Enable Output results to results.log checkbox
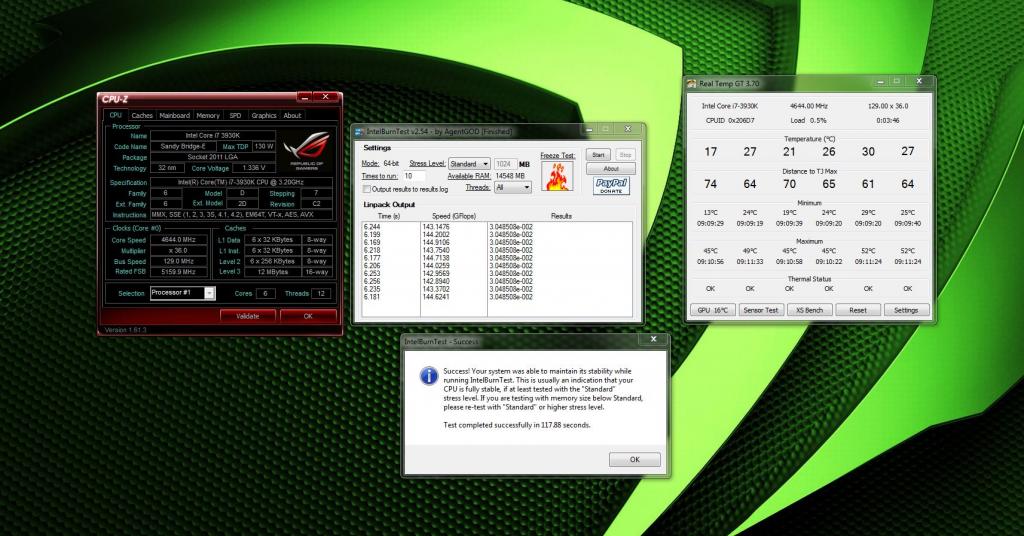Screen dimensions: 1024x536 tap(366, 189)
